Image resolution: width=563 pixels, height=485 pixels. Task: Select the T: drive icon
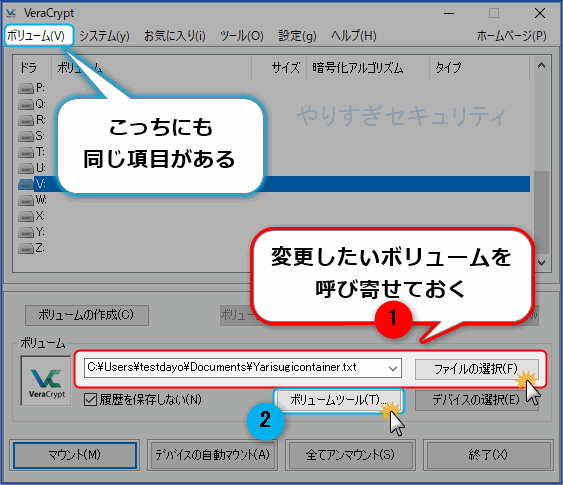[x=26, y=152]
